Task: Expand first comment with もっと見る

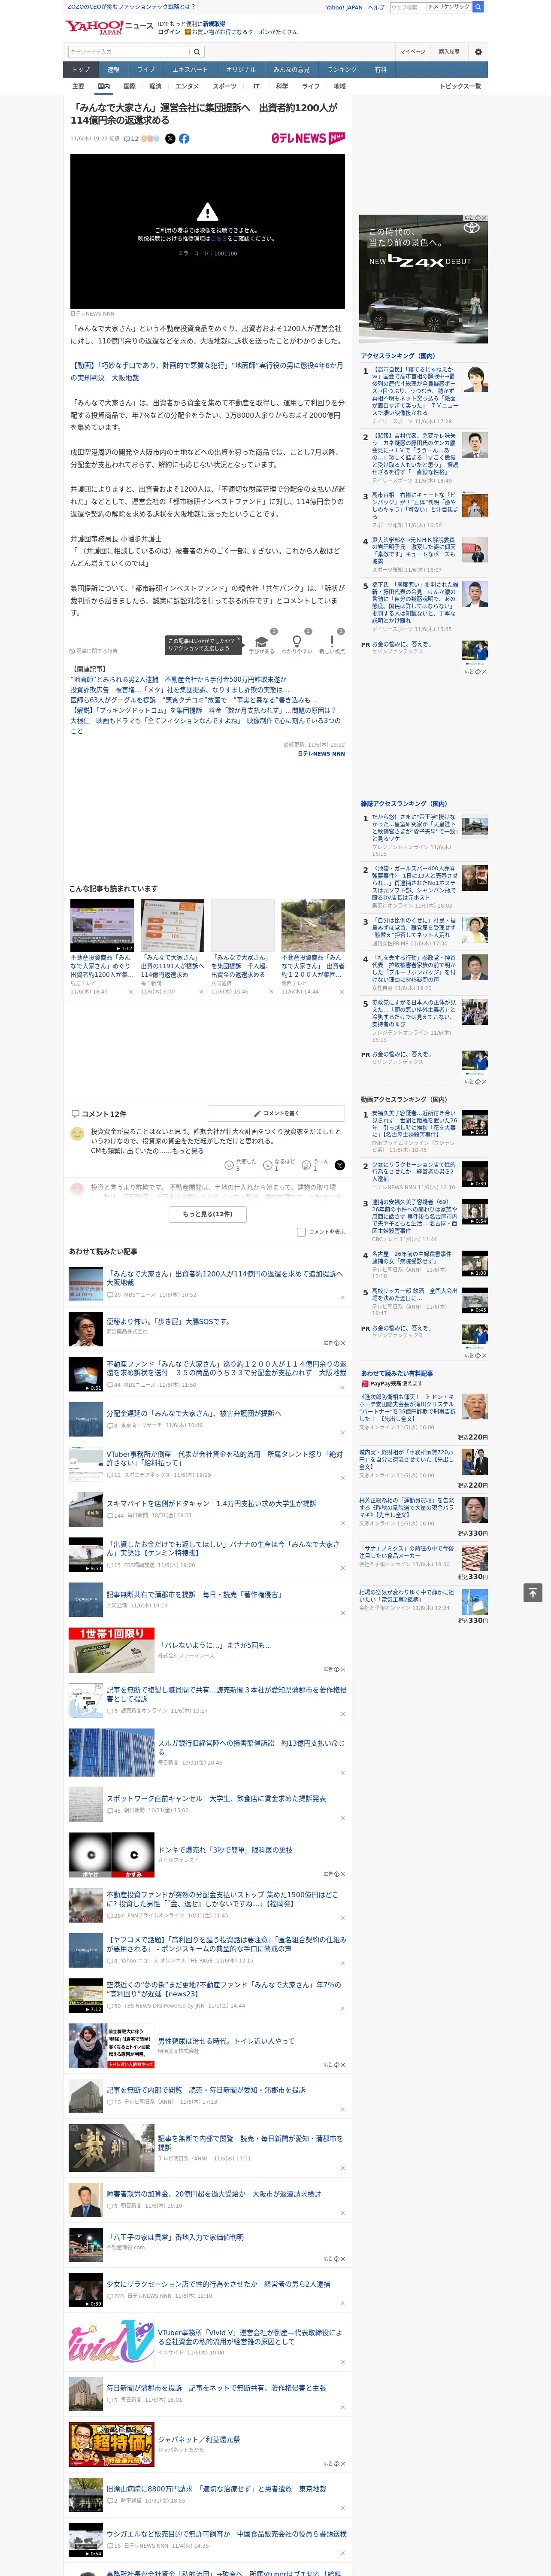Action: (187, 1150)
